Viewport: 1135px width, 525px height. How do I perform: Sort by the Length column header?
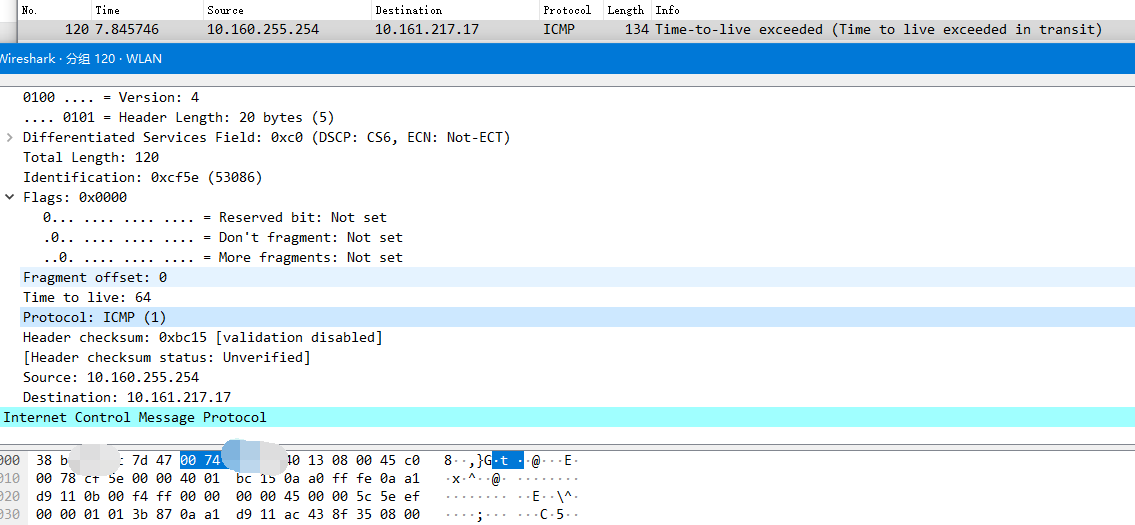(626, 10)
